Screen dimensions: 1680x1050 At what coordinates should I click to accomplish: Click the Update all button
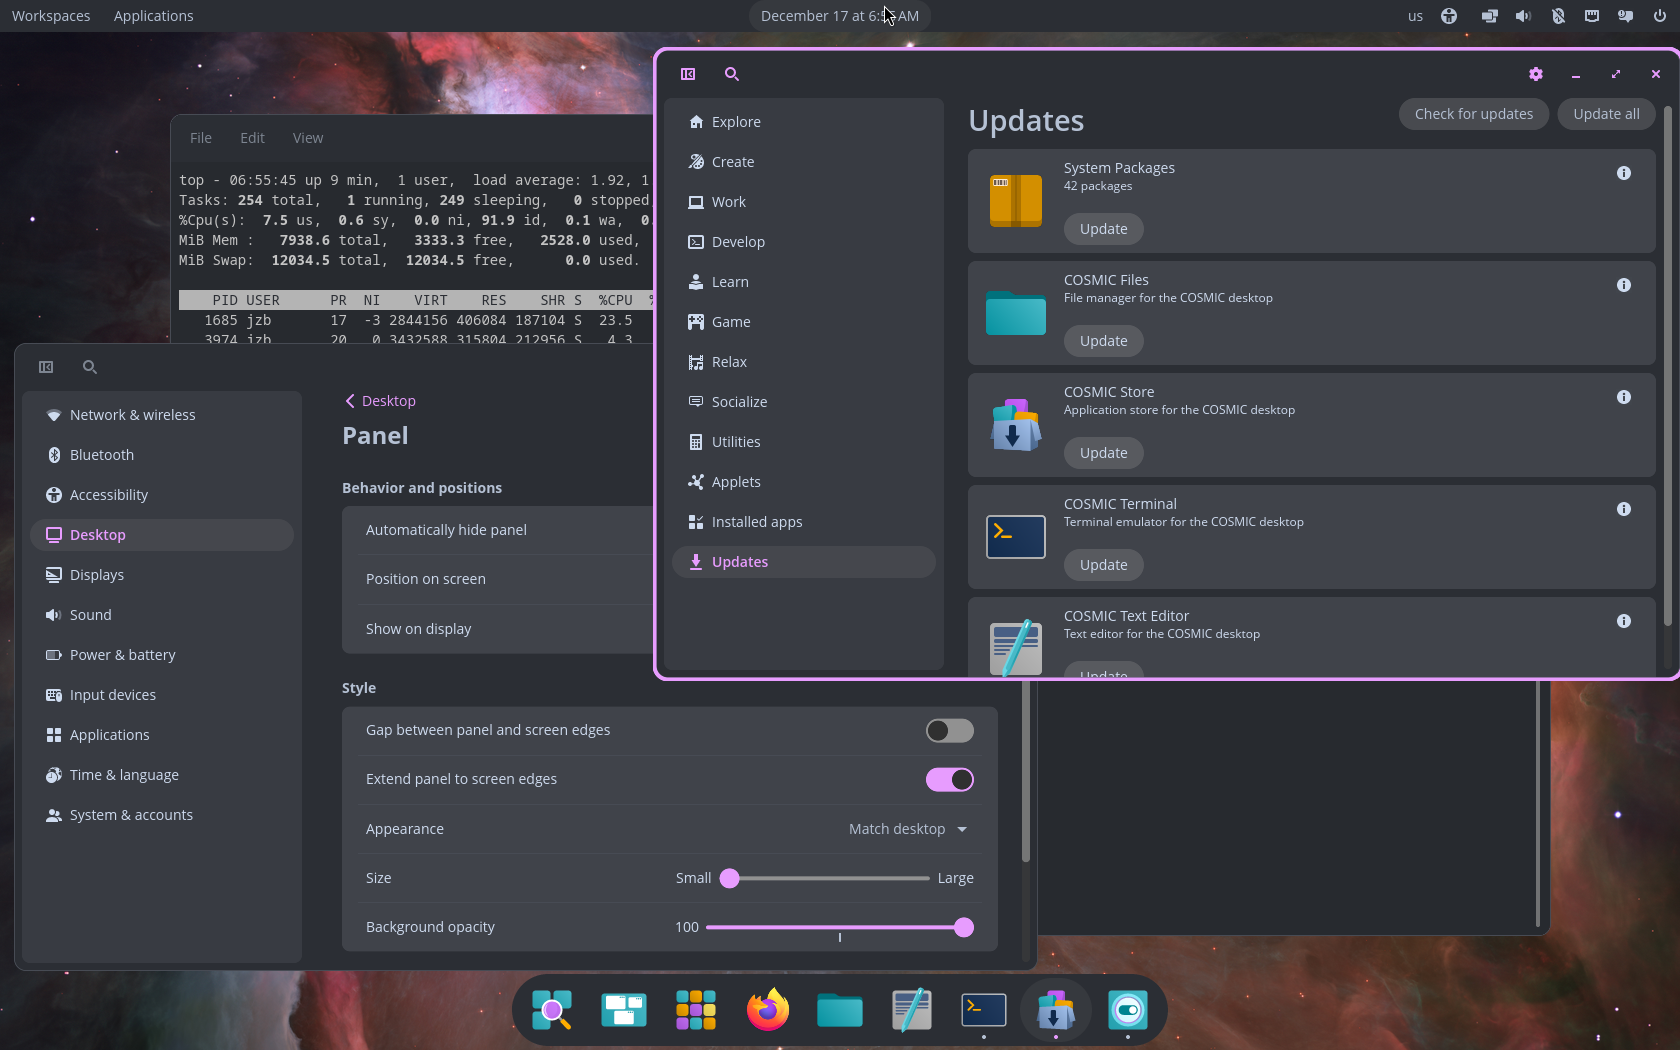pyautogui.click(x=1606, y=114)
